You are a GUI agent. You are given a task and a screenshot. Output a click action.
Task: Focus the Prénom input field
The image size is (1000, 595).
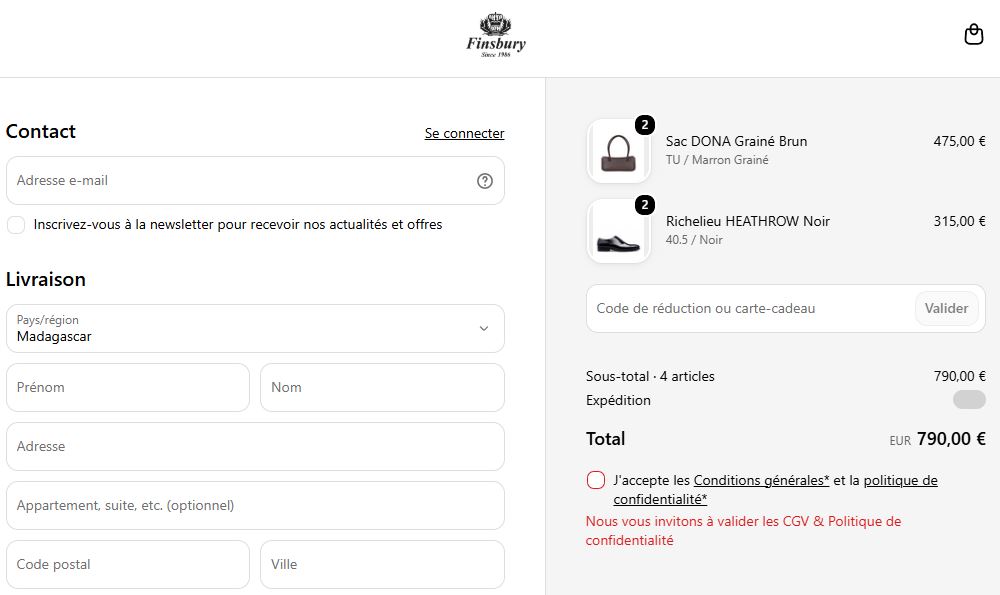pos(128,388)
